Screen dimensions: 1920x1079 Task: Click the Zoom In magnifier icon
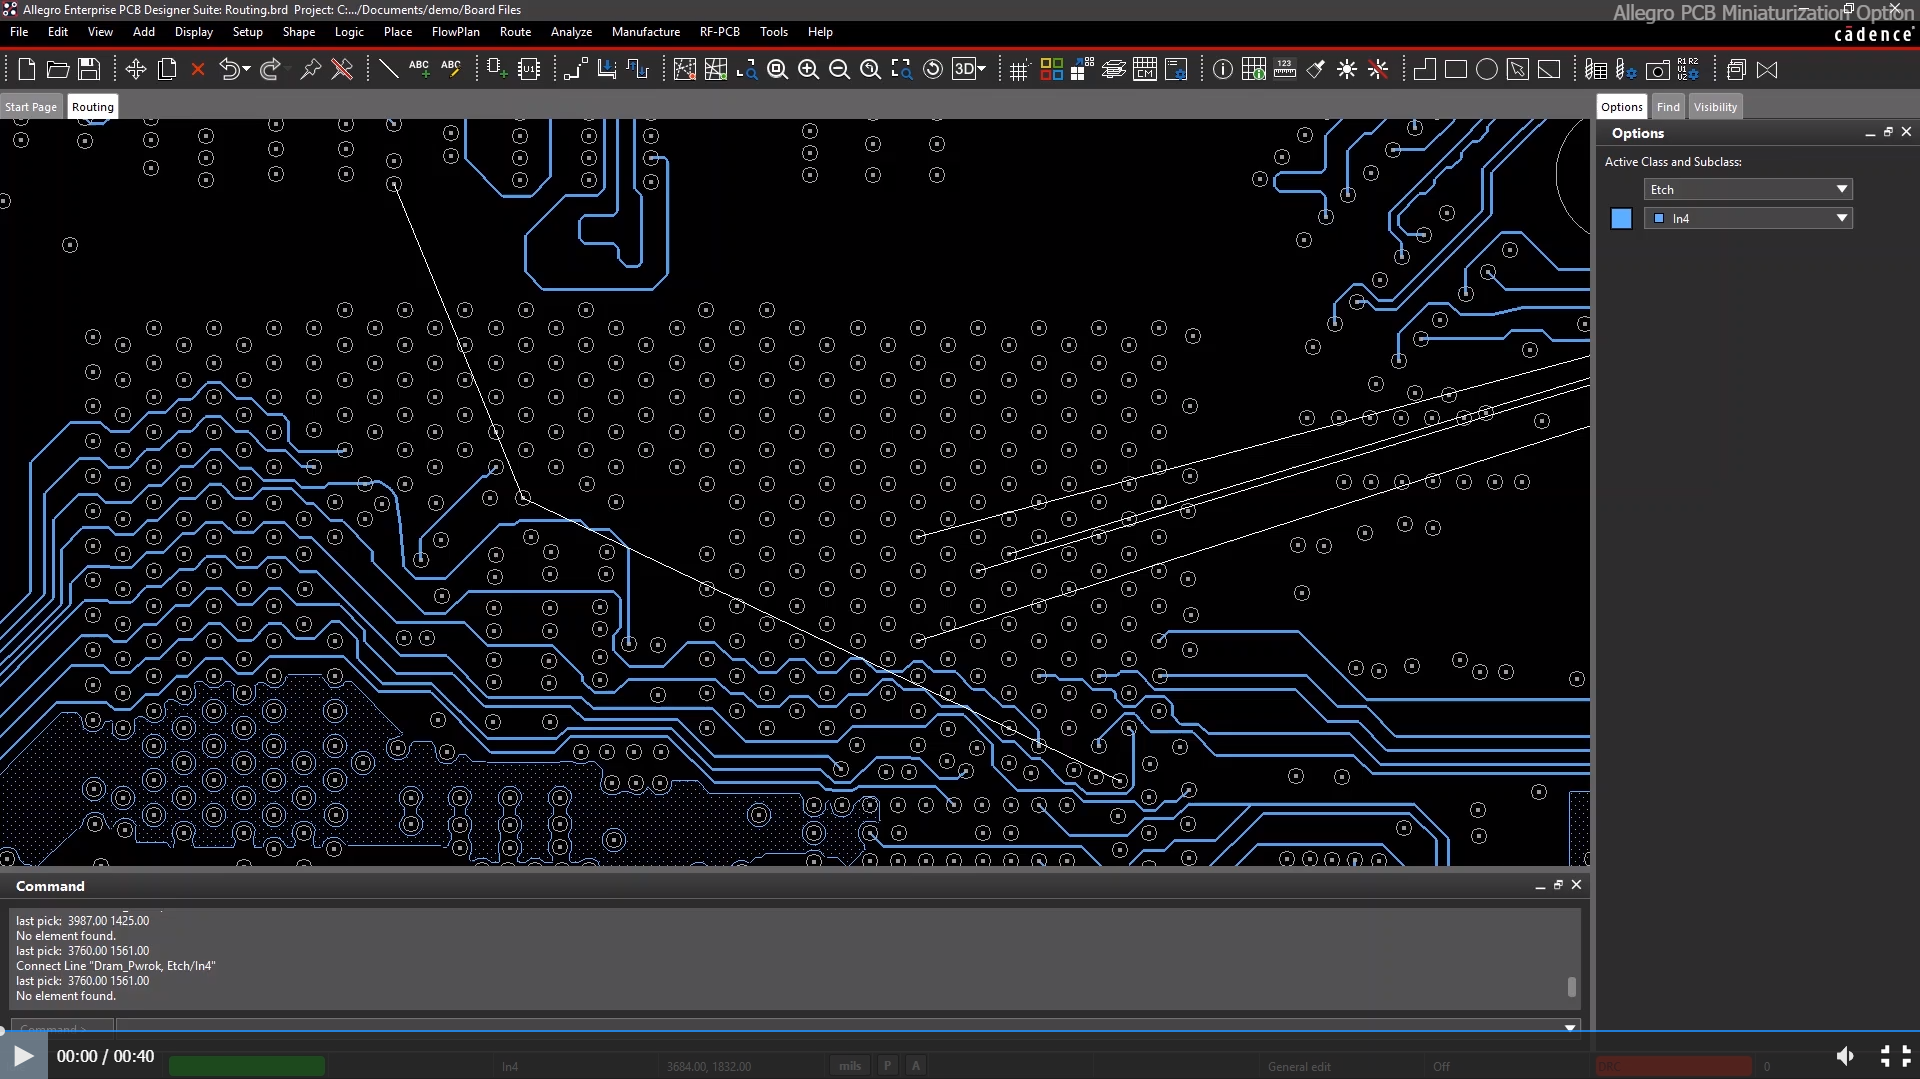[x=808, y=69]
